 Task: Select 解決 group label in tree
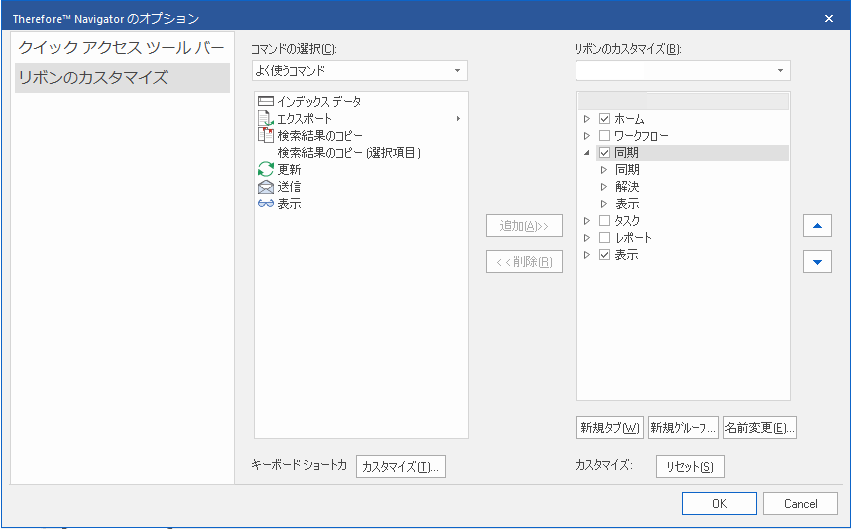627,187
